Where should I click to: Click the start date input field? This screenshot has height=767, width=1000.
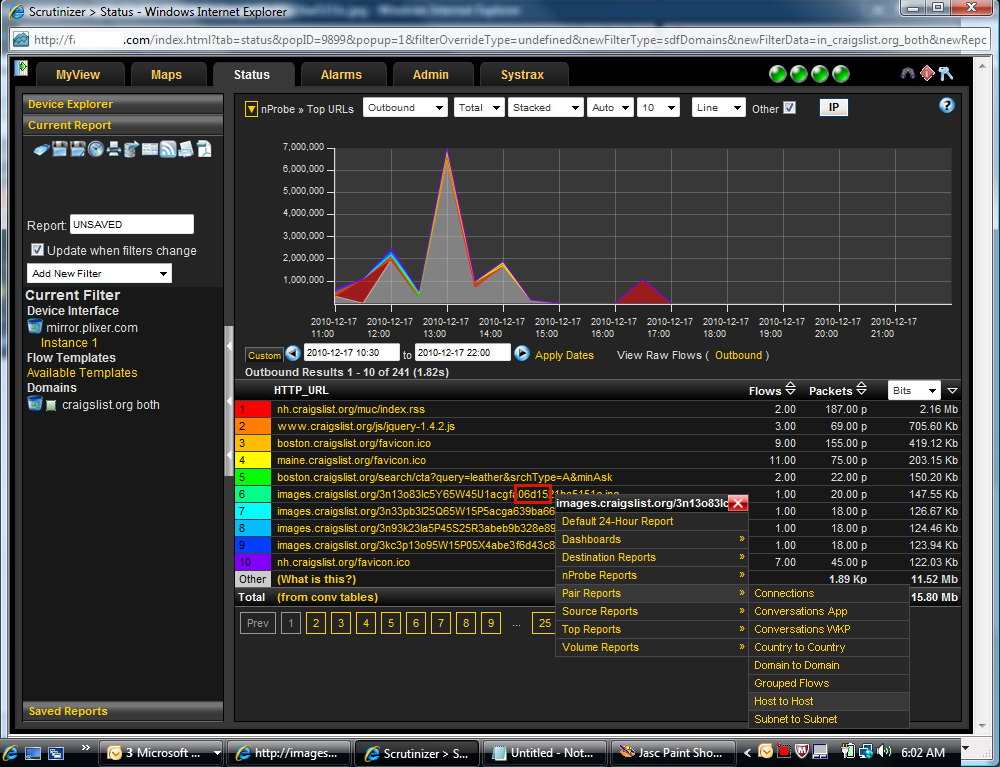click(x=352, y=353)
